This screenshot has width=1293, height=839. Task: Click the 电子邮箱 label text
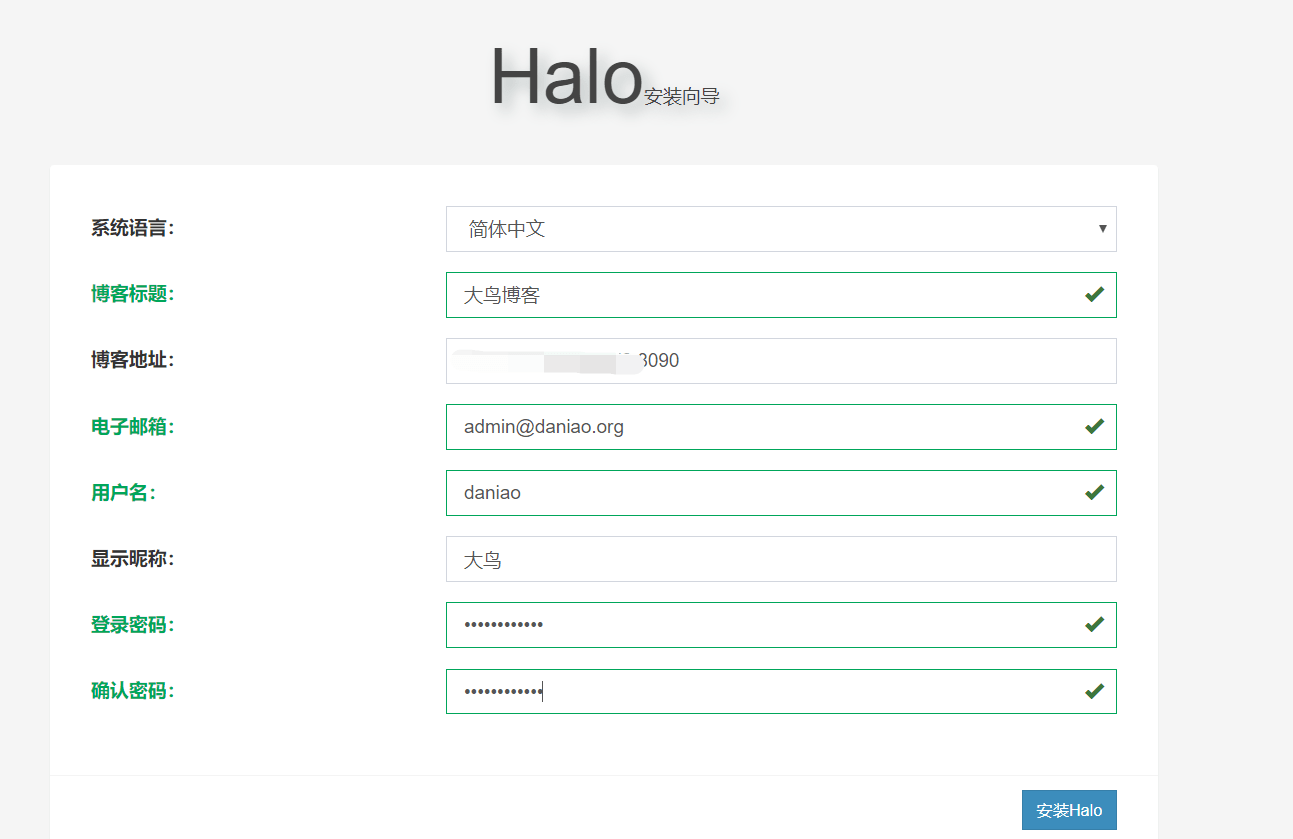pyautogui.click(x=132, y=427)
